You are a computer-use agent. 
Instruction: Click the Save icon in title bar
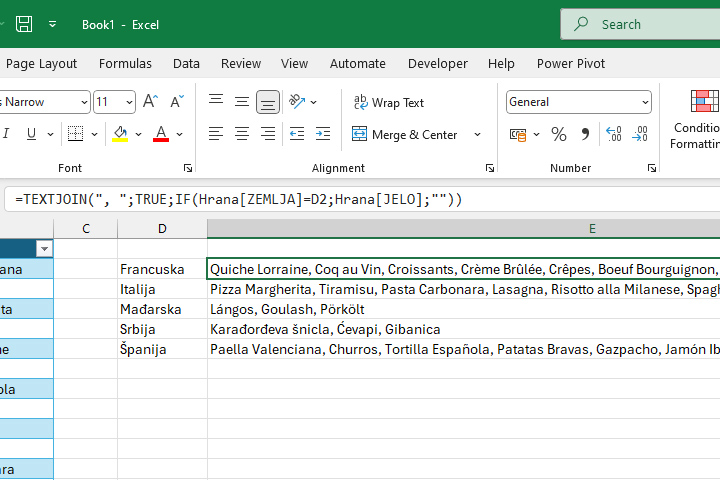[24, 24]
